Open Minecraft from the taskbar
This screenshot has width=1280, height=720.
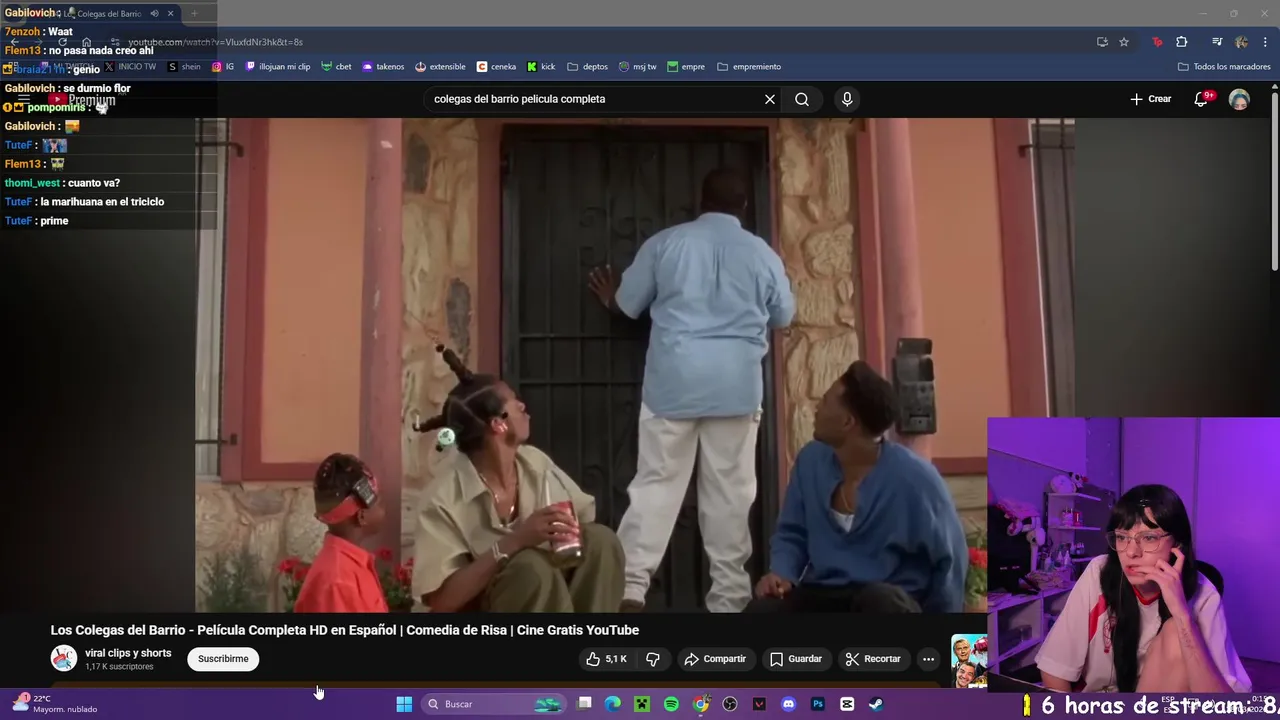pos(642,704)
